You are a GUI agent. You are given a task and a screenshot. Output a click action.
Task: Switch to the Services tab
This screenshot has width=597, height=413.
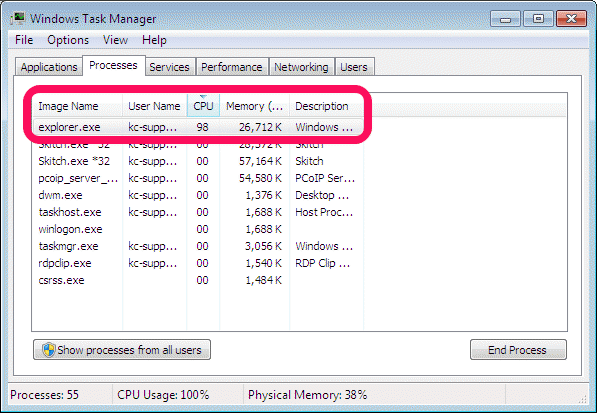(x=169, y=67)
